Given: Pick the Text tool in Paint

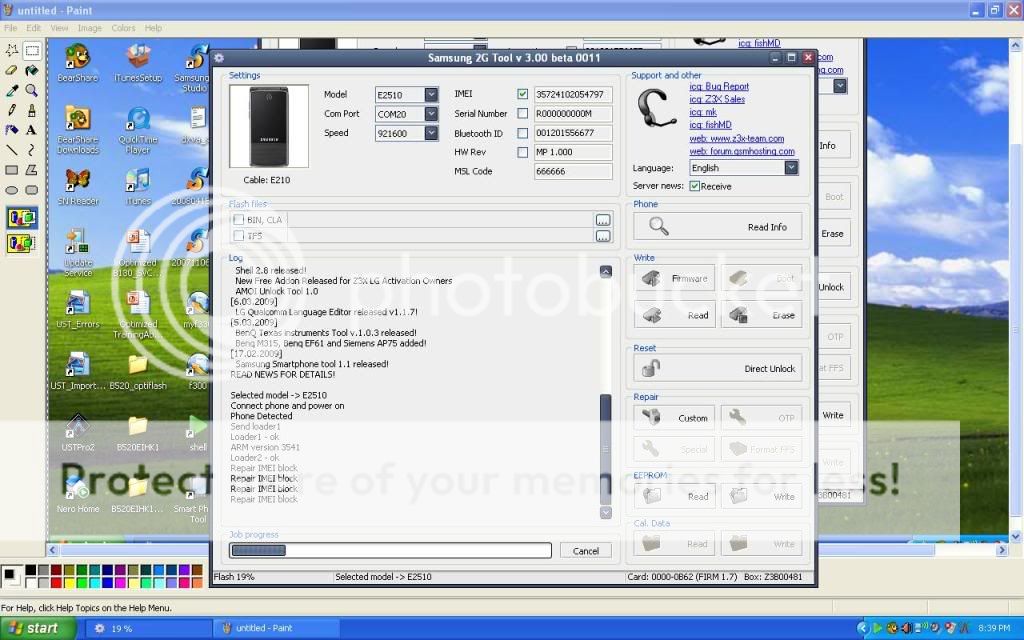Looking at the screenshot, I should pyautogui.click(x=31, y=130).
